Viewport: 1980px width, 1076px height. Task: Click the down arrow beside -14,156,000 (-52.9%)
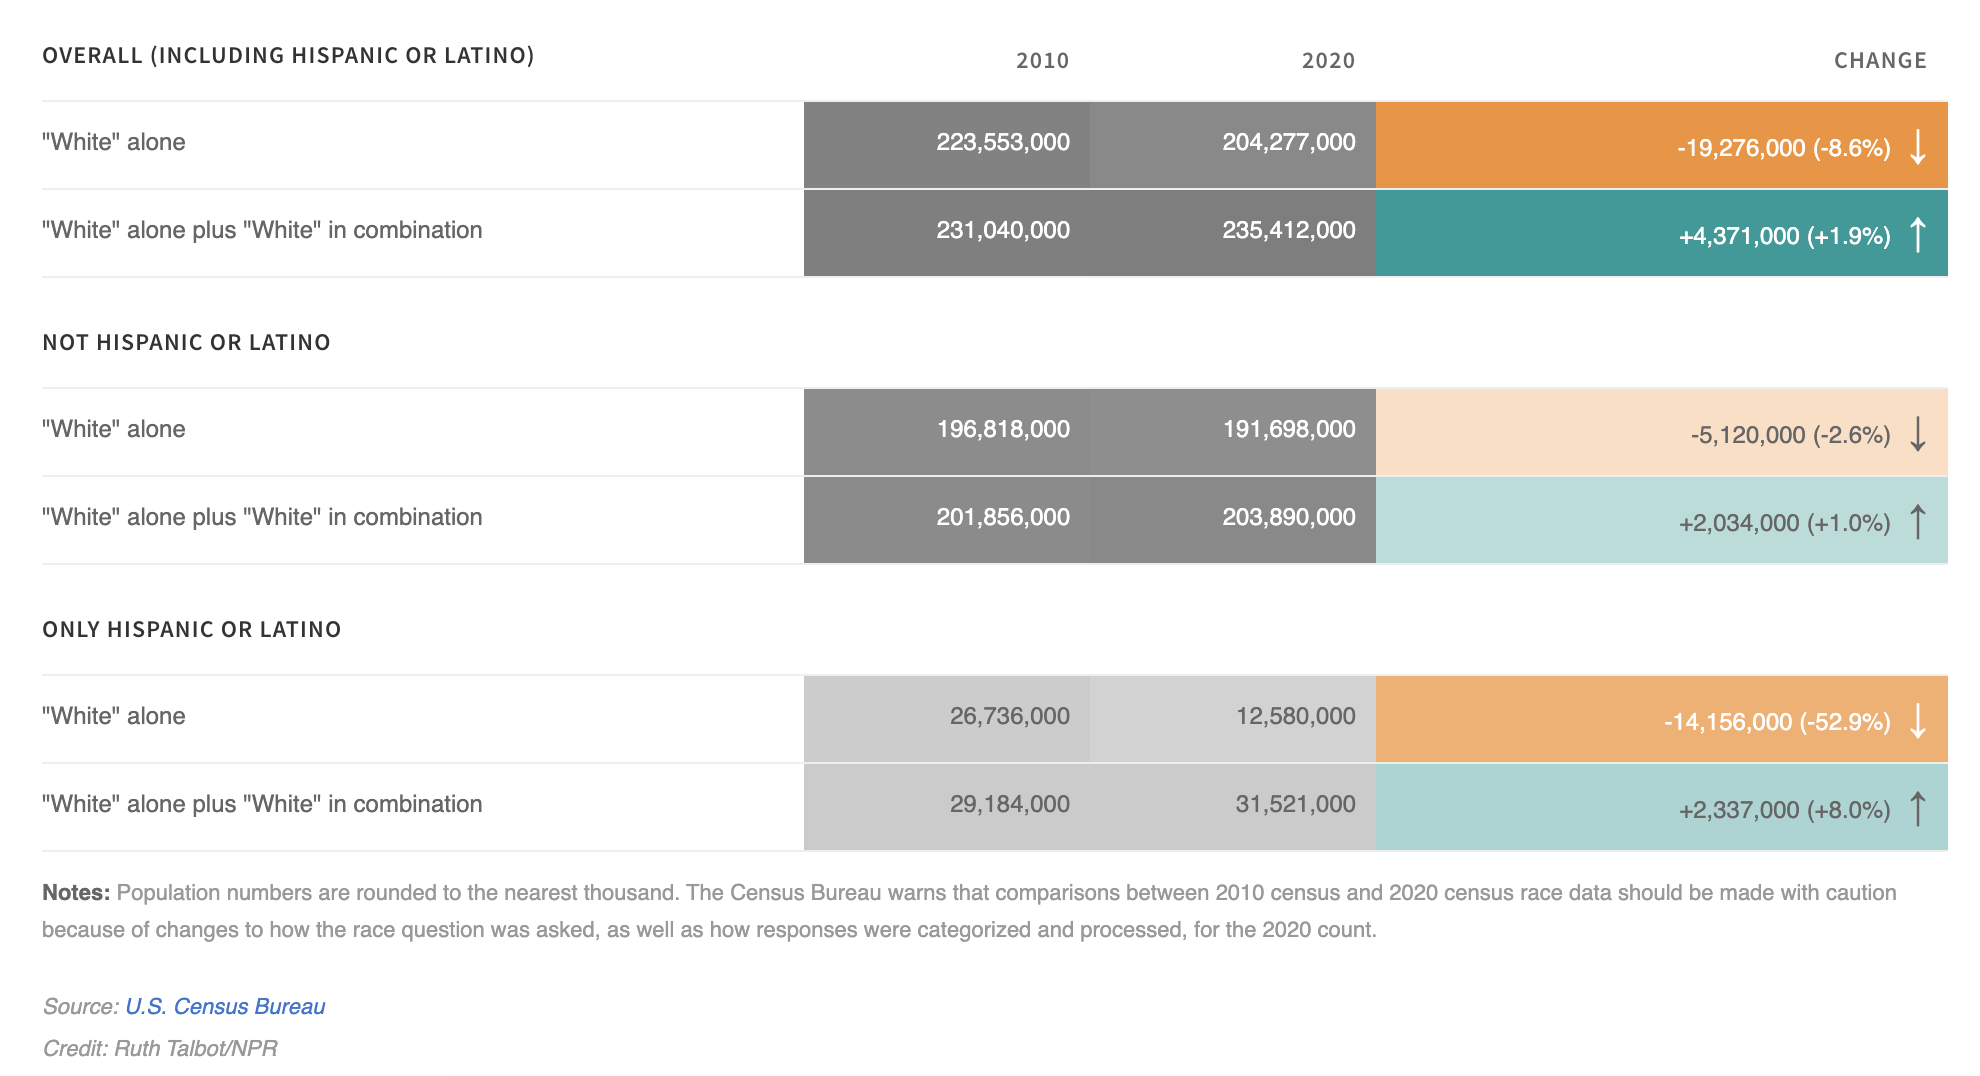tap(1917, 721)
